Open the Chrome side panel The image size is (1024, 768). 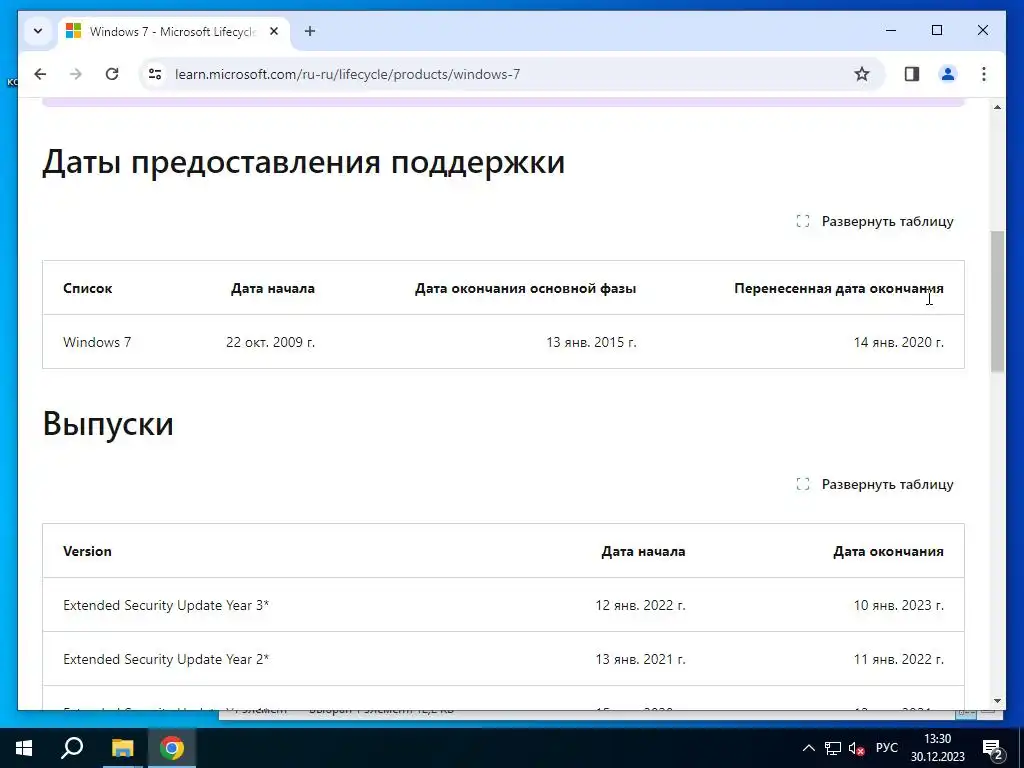coord(912,74)
